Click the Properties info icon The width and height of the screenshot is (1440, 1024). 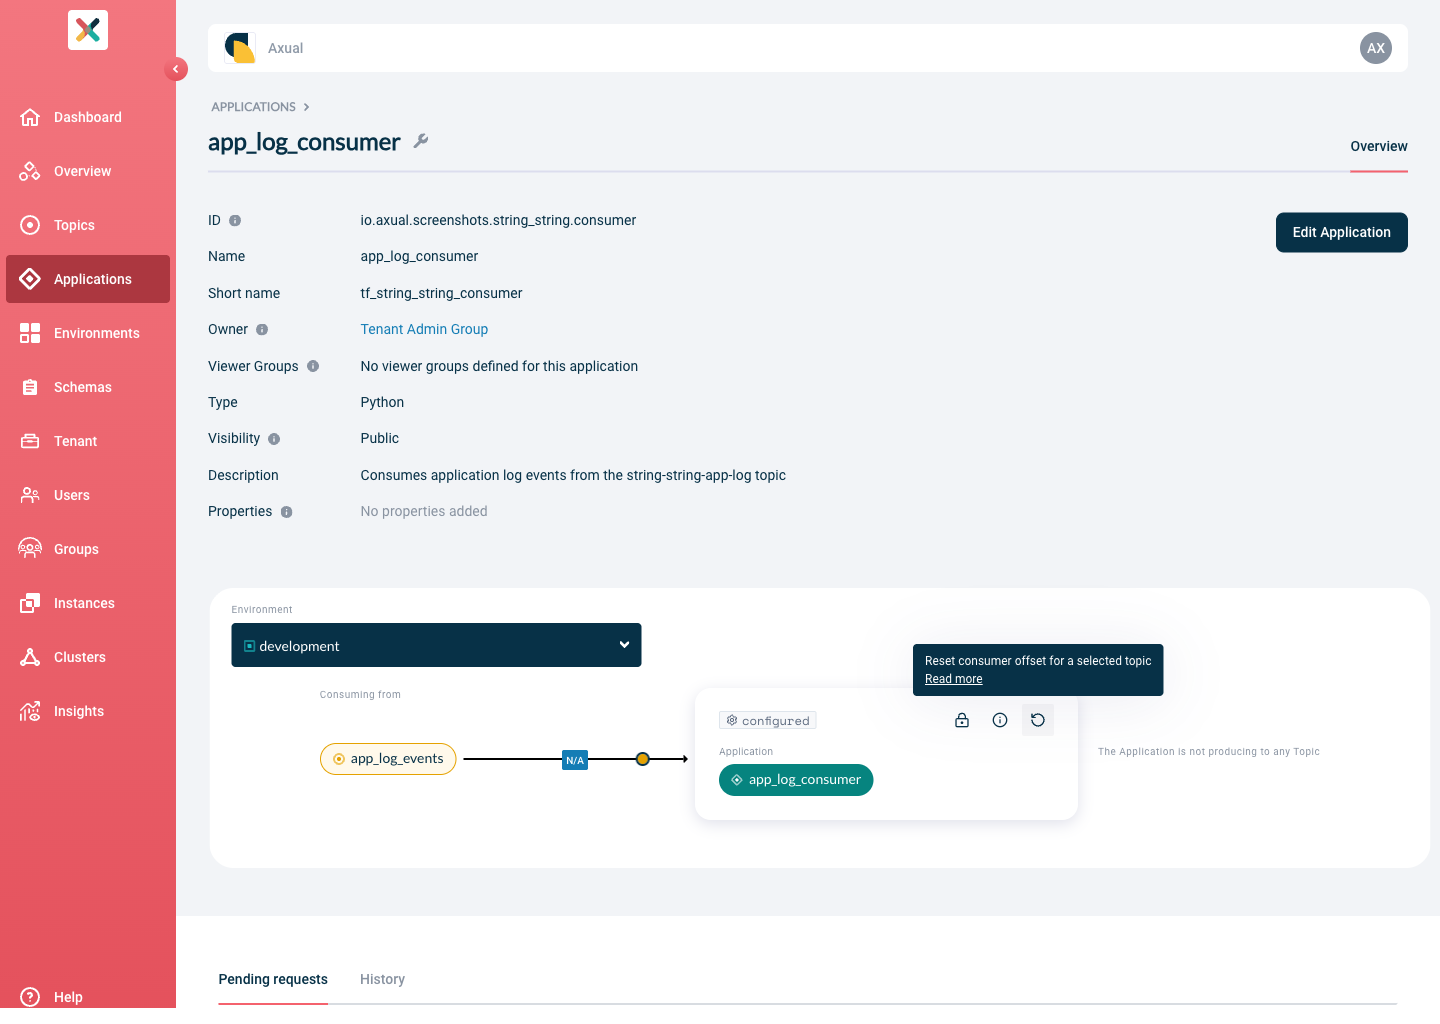287,512
